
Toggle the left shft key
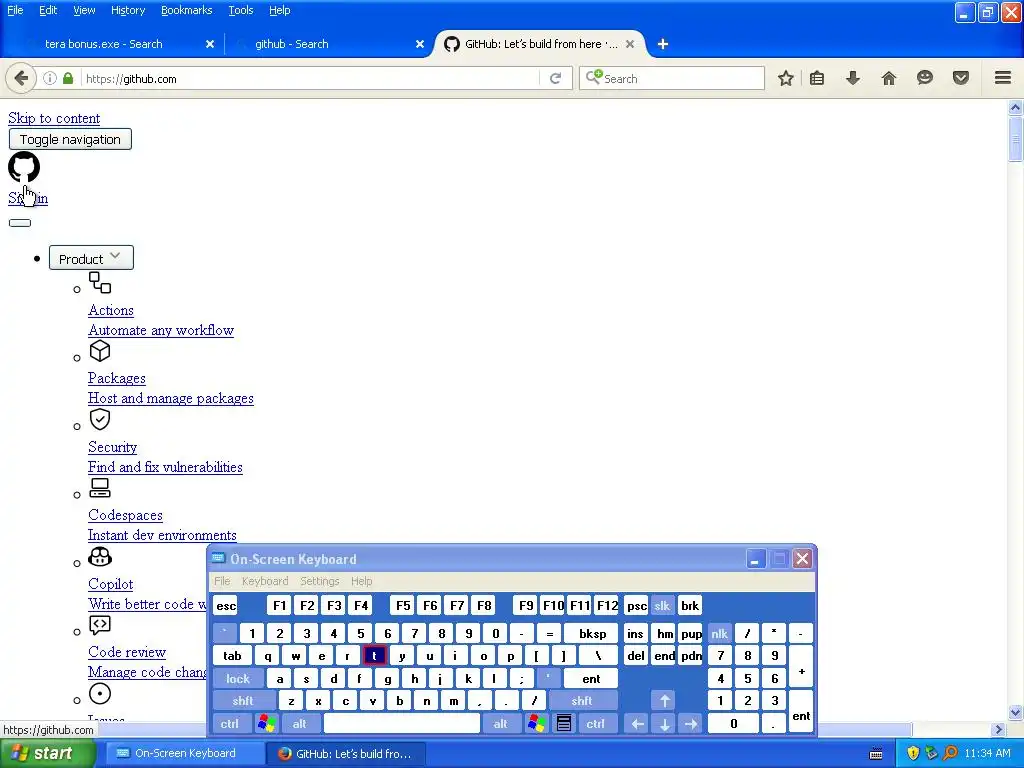[x=242, y=701]
